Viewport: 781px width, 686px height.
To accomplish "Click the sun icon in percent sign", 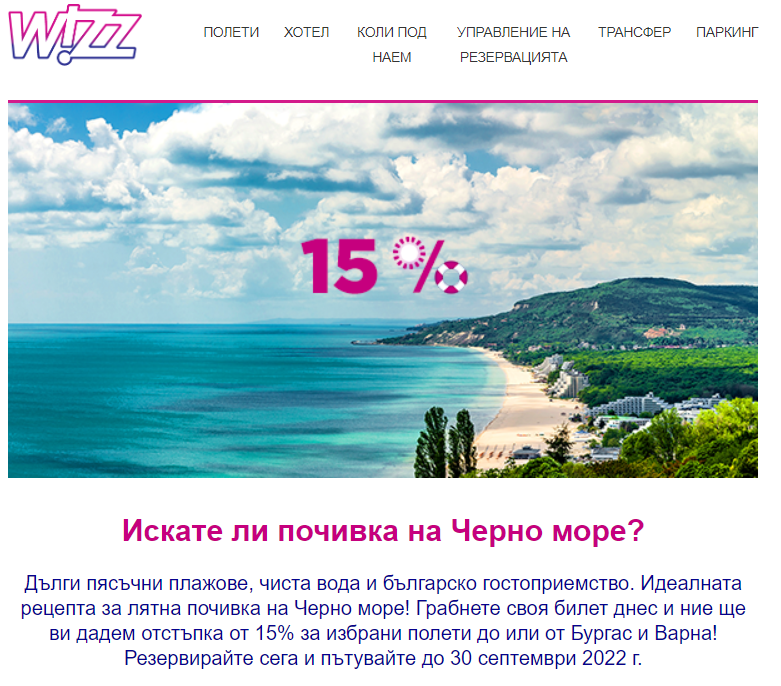I will point(409,252).
